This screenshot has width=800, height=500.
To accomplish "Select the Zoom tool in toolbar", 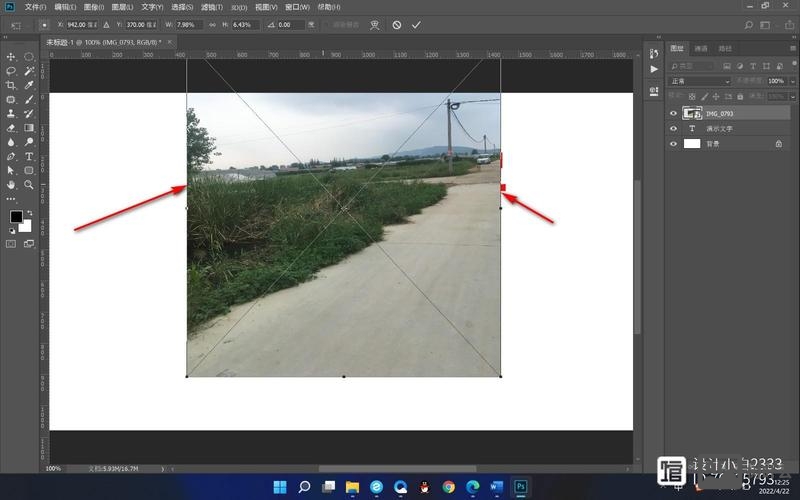I will point(29,185).
